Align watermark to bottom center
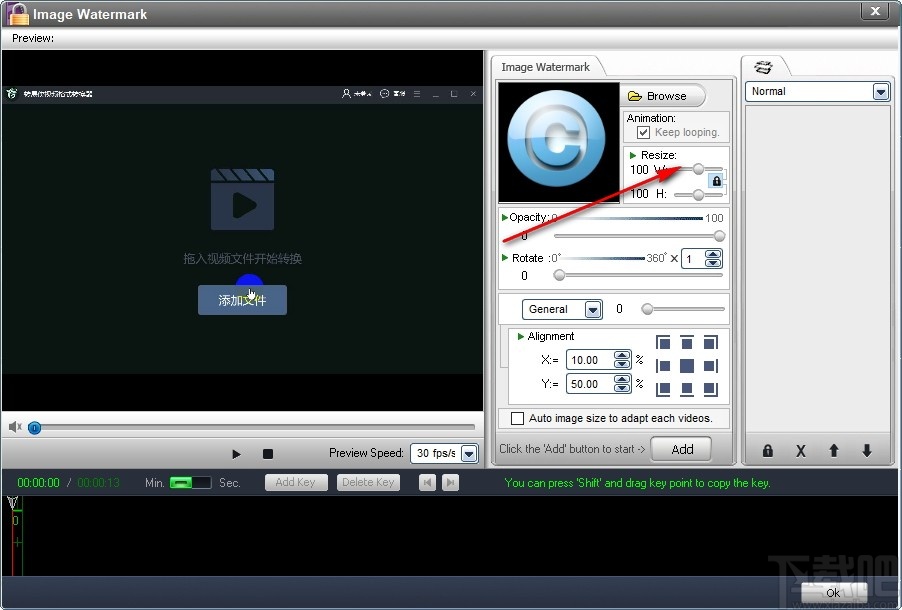This screenshot has width=902, height=610. click(686, 389)
